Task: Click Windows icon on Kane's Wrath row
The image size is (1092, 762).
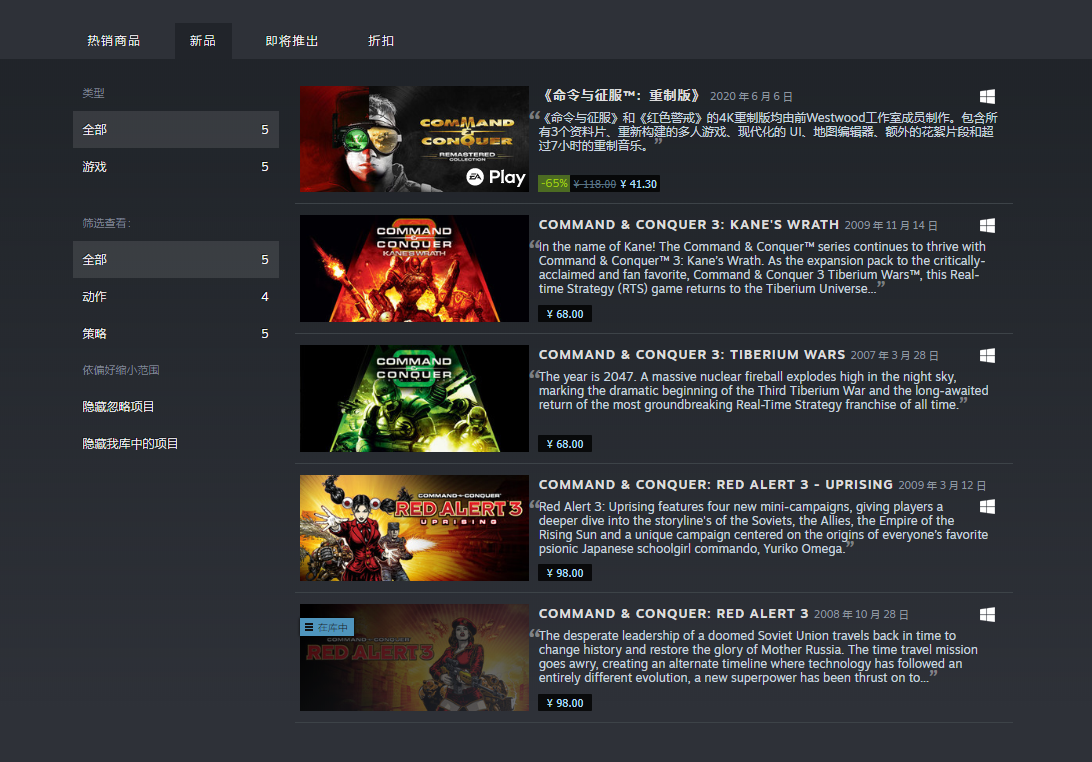Action: click(x=987, y=225)
